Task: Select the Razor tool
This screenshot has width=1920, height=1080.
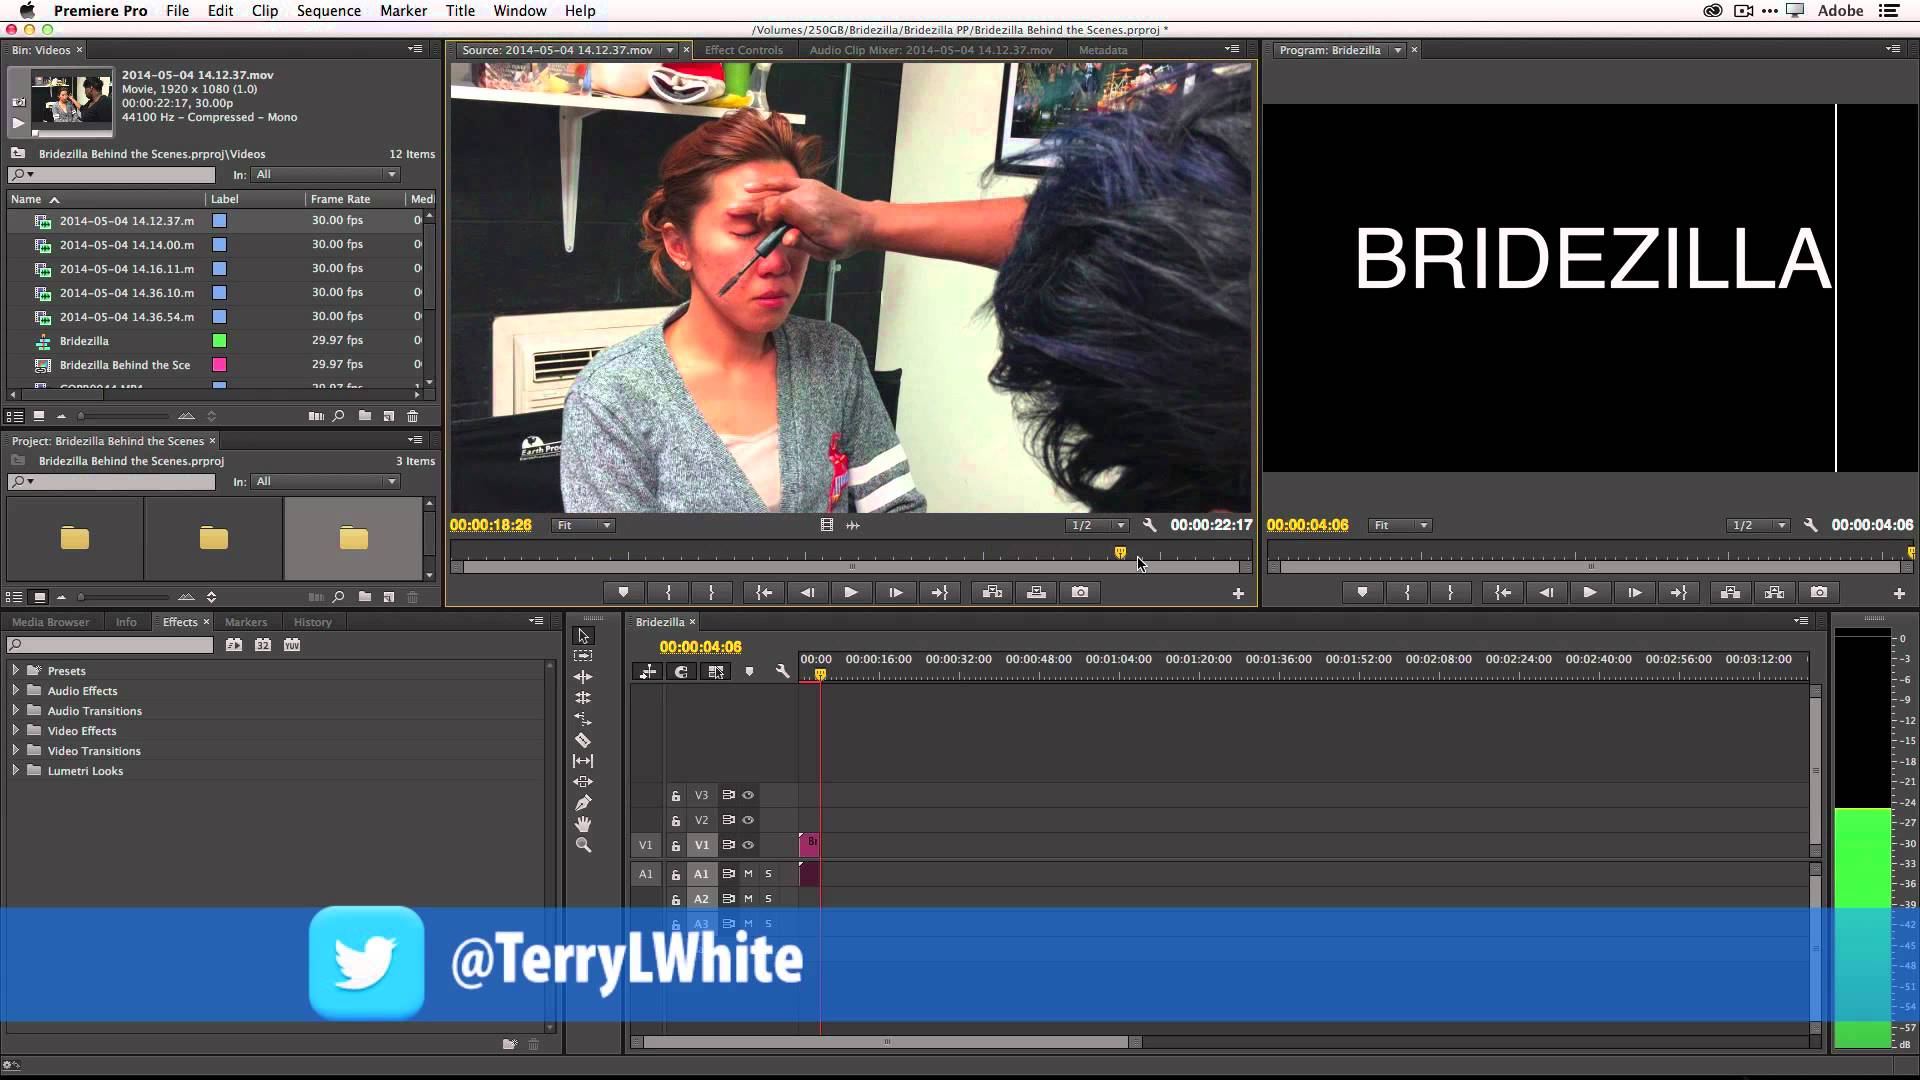Action: tap(584, 740)
